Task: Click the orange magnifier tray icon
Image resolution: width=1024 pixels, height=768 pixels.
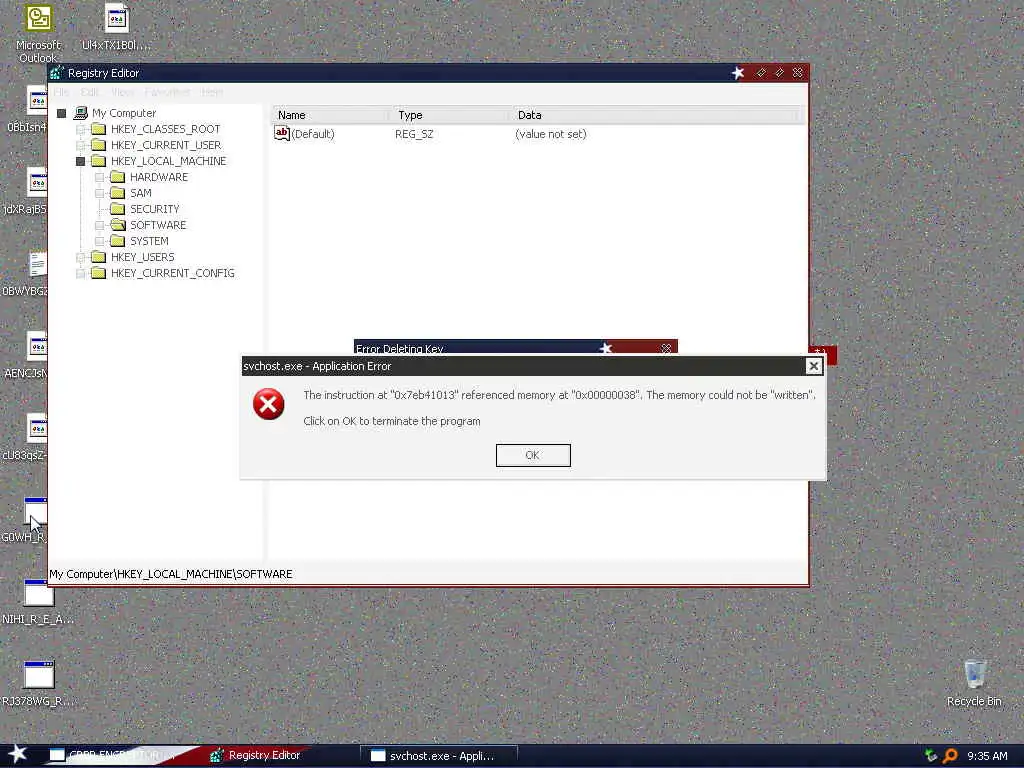Action: pos(950,756)
